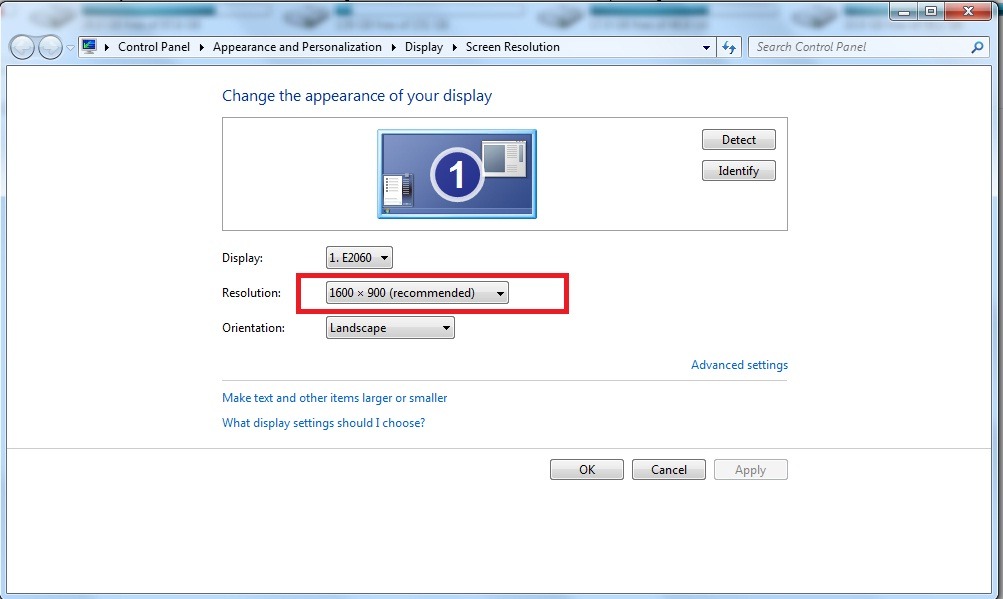Screen dimensions: 1003x599
Task: Click the refresh button next to address bar
Action: point(730,47)
